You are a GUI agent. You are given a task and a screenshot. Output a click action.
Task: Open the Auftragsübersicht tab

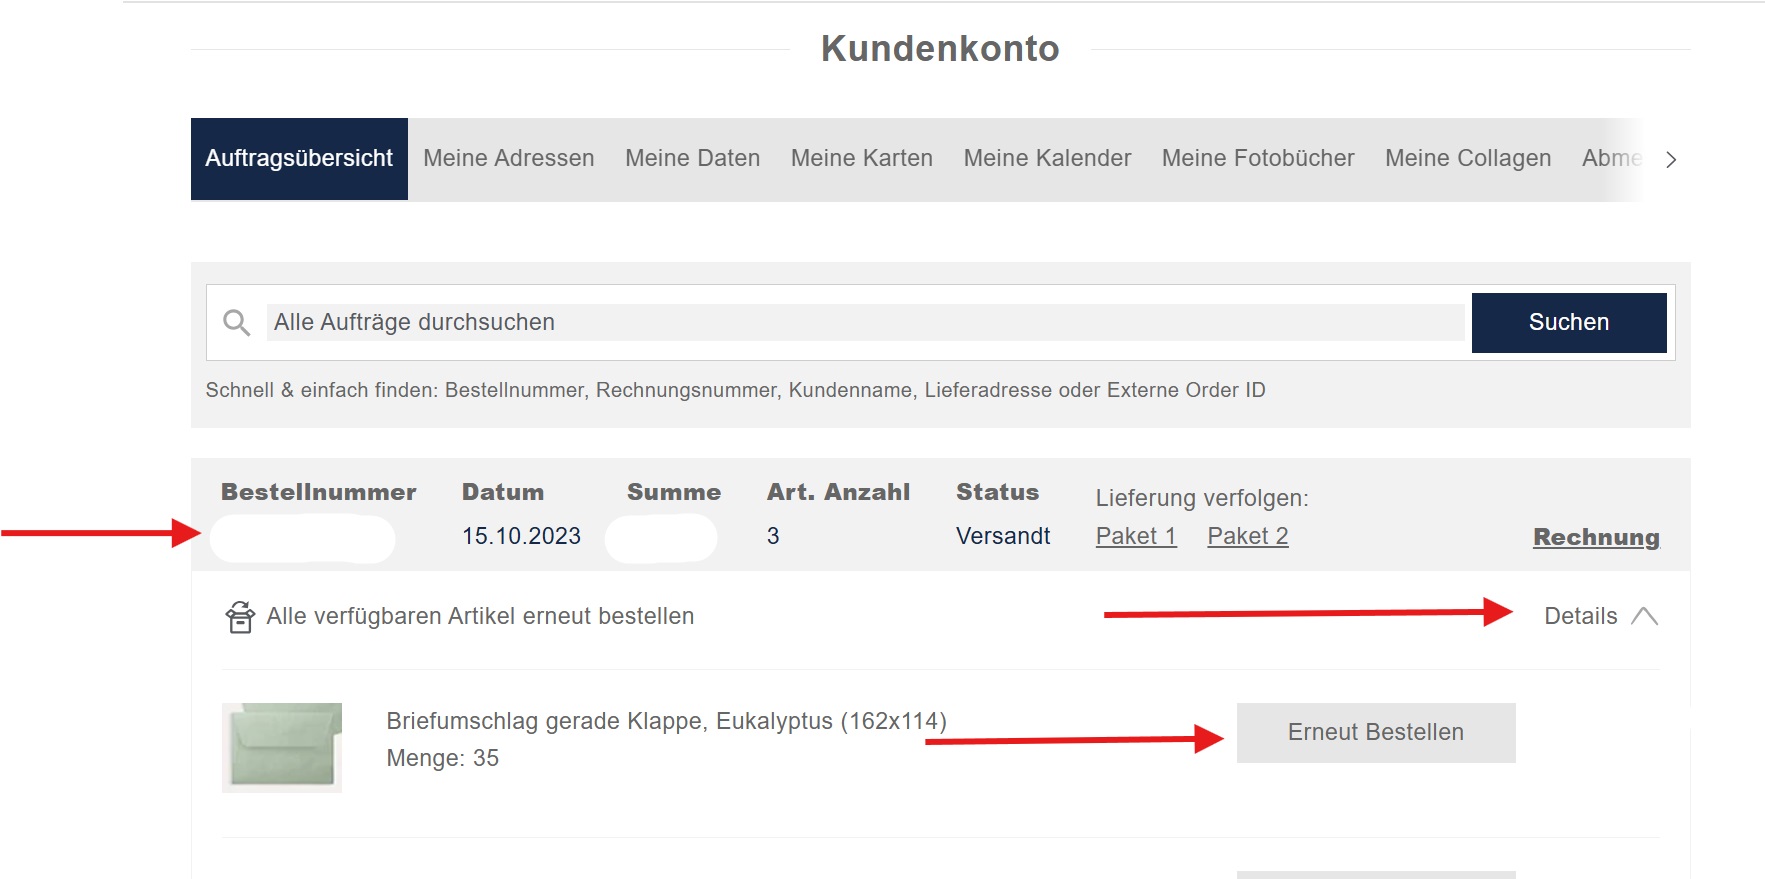pos(299,159)
